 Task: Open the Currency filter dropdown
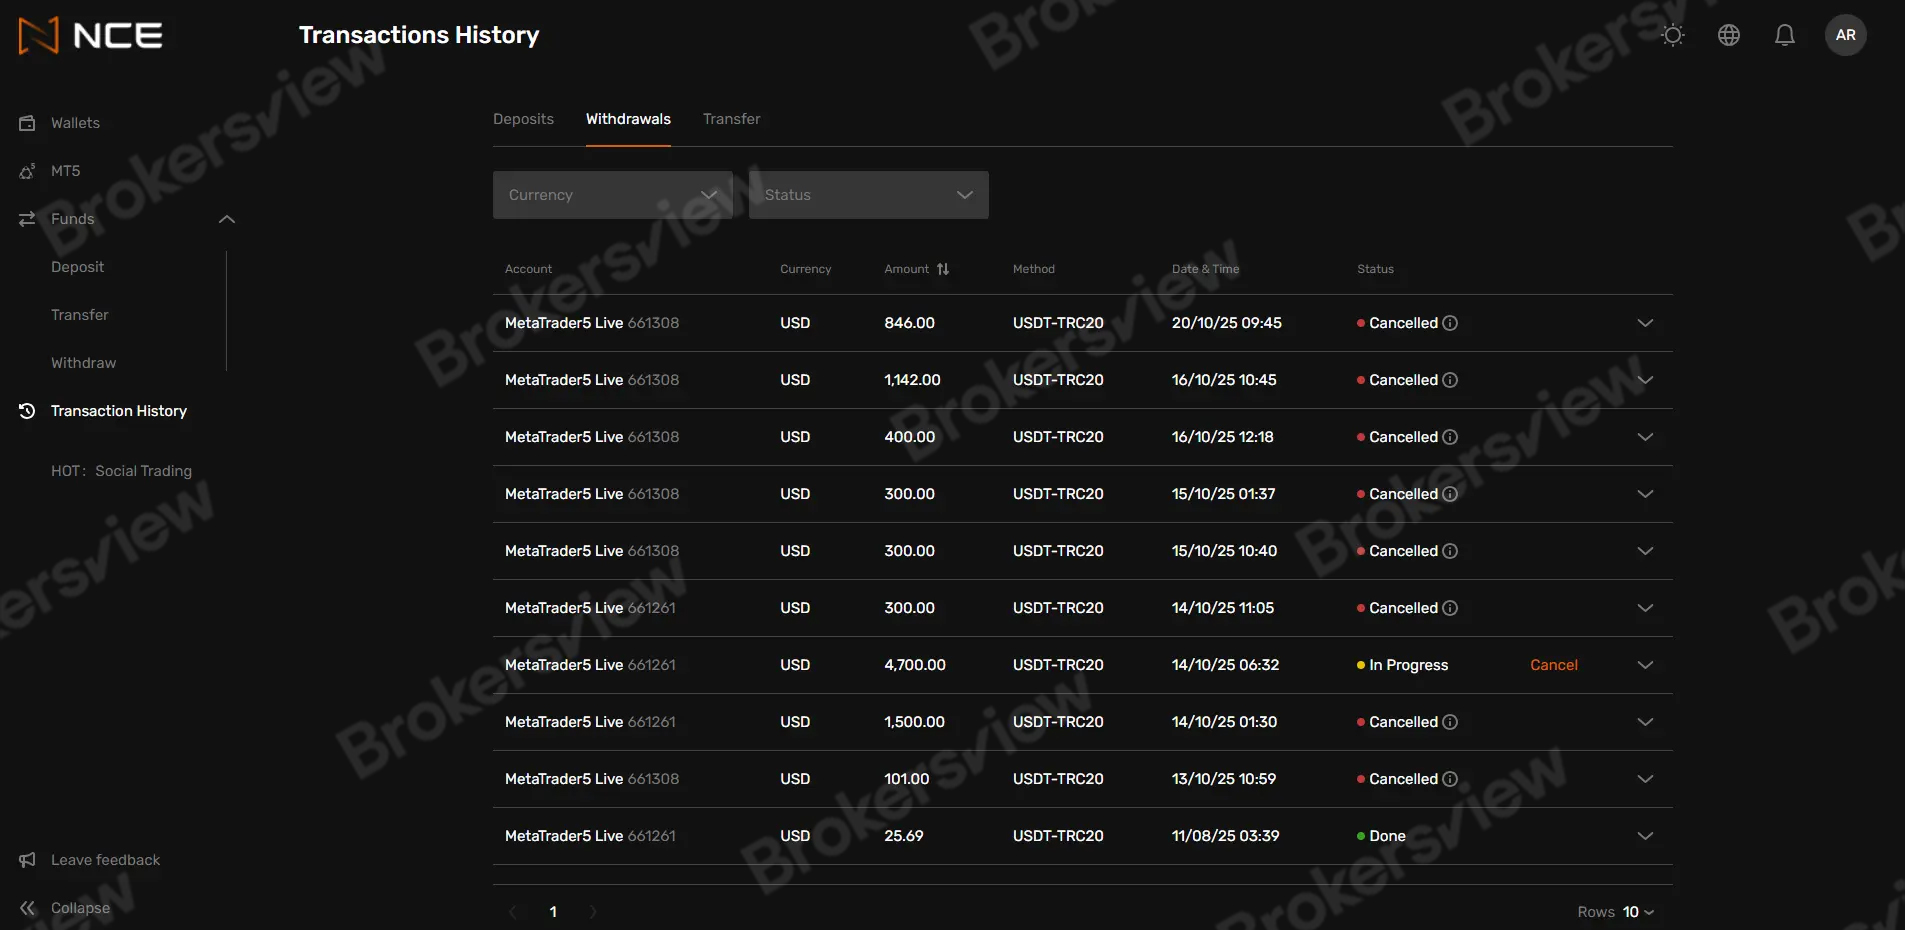612,195
